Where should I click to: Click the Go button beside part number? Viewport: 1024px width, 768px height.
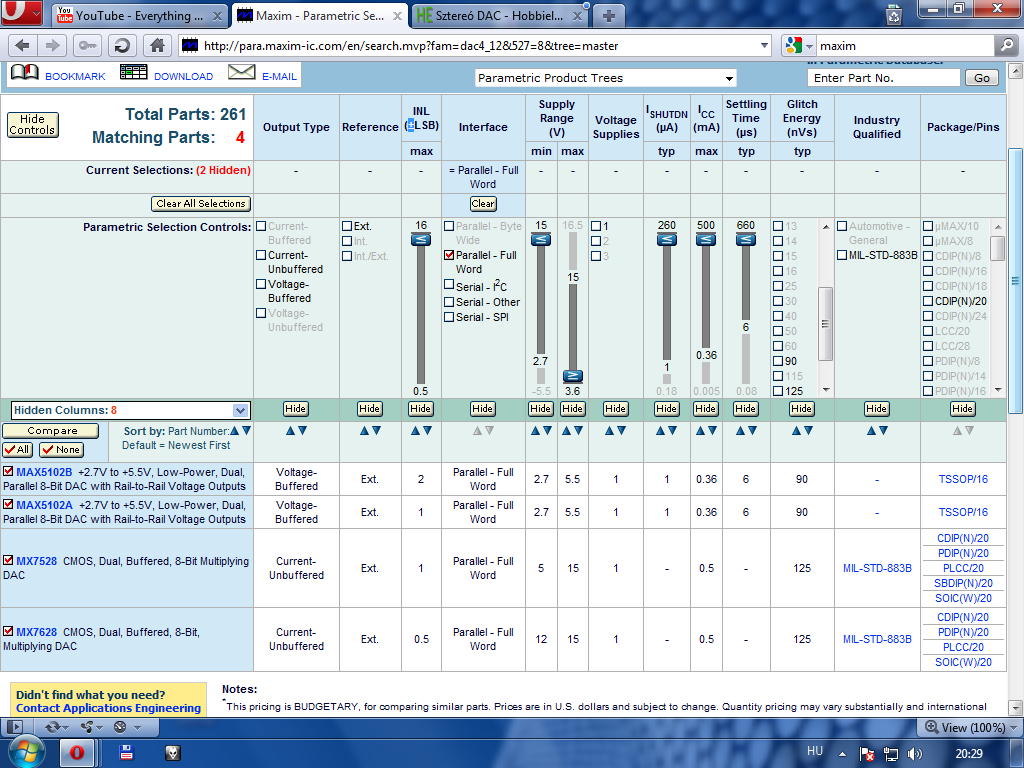982,78
